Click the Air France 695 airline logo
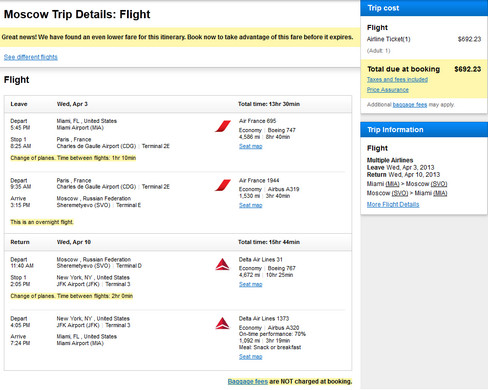488x390 pixels. (223, 126)
